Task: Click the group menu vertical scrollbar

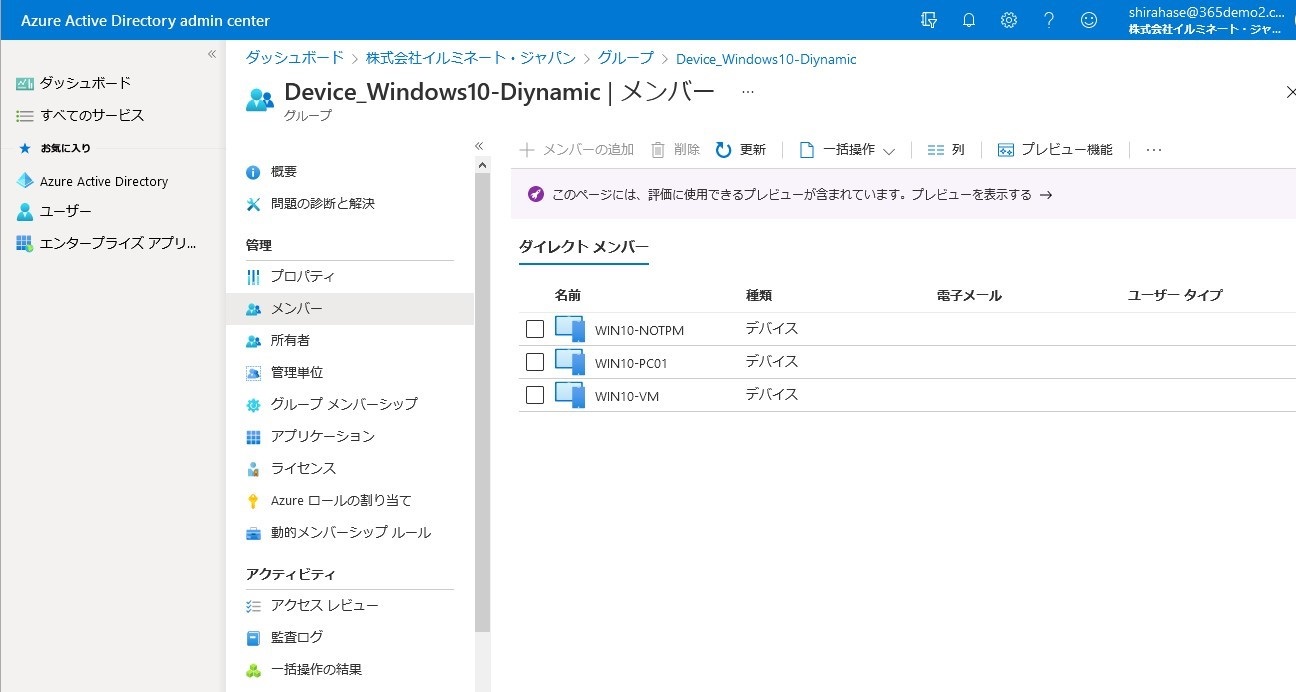Action: click(482, 400)
